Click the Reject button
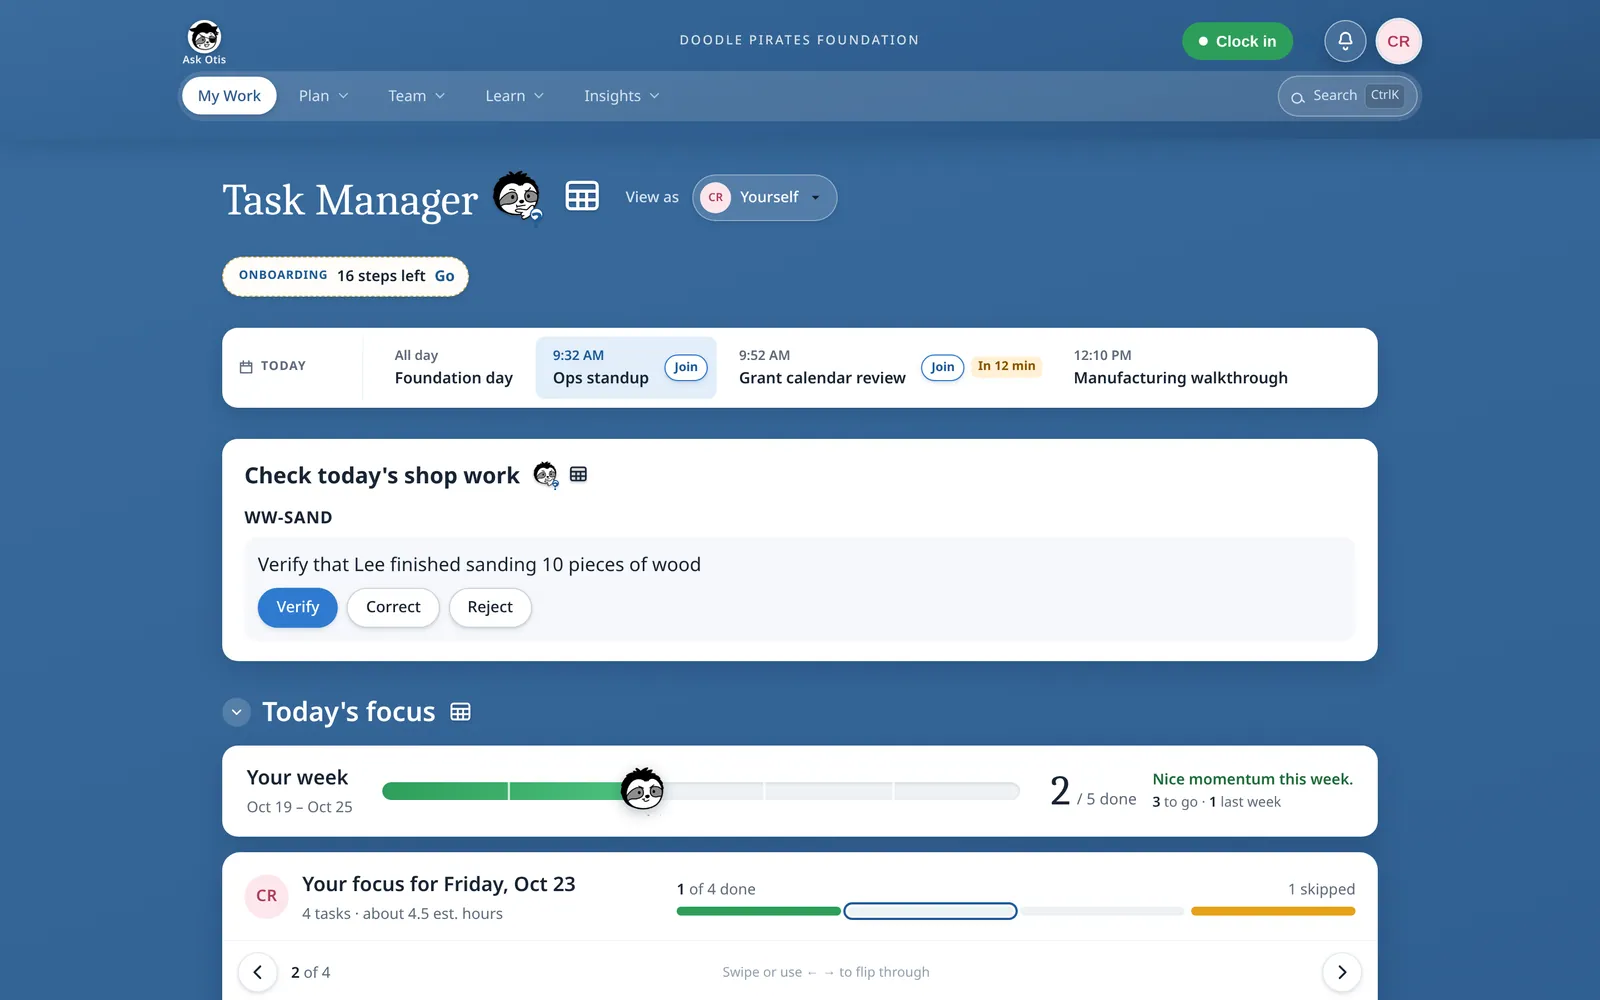Screen dimensions: 1600x1000 pos(490,607)
